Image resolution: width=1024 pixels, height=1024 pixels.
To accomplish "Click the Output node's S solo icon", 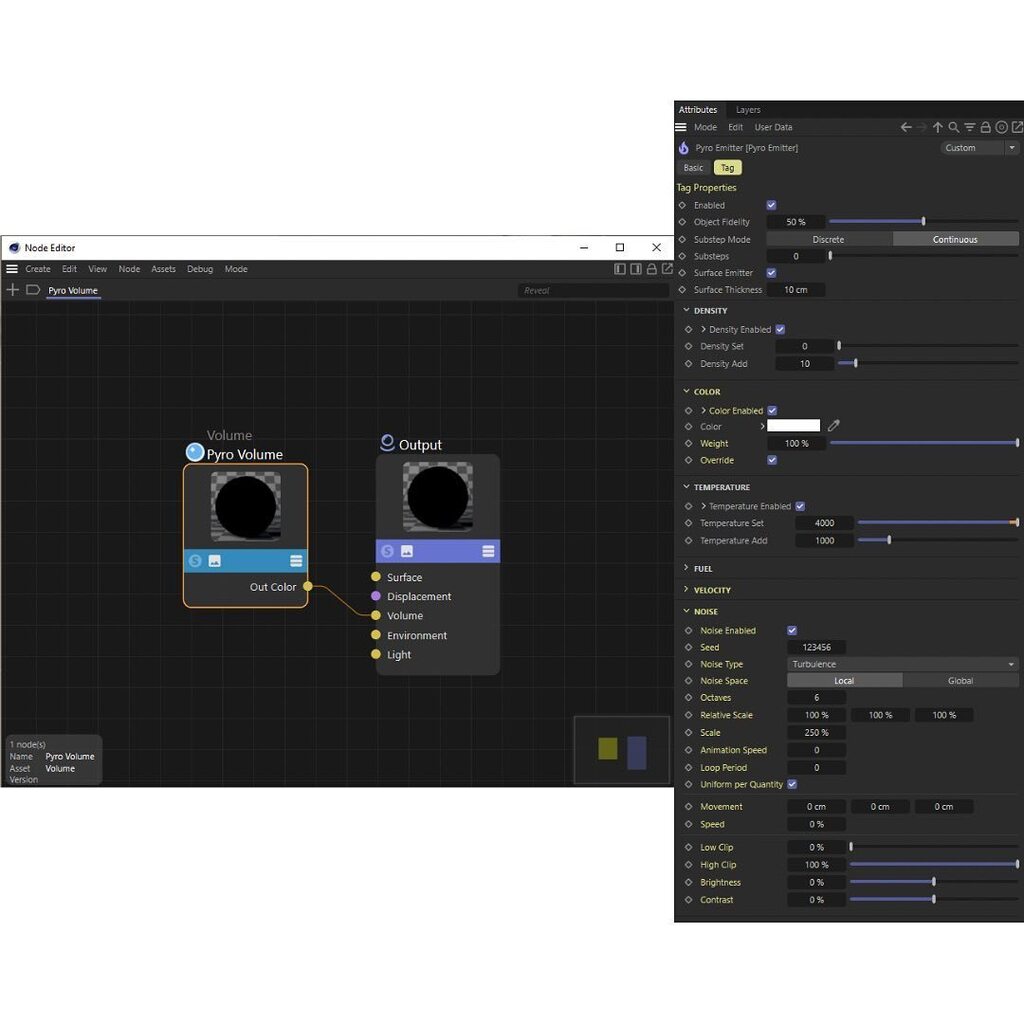I will click(x=387, y=551).
